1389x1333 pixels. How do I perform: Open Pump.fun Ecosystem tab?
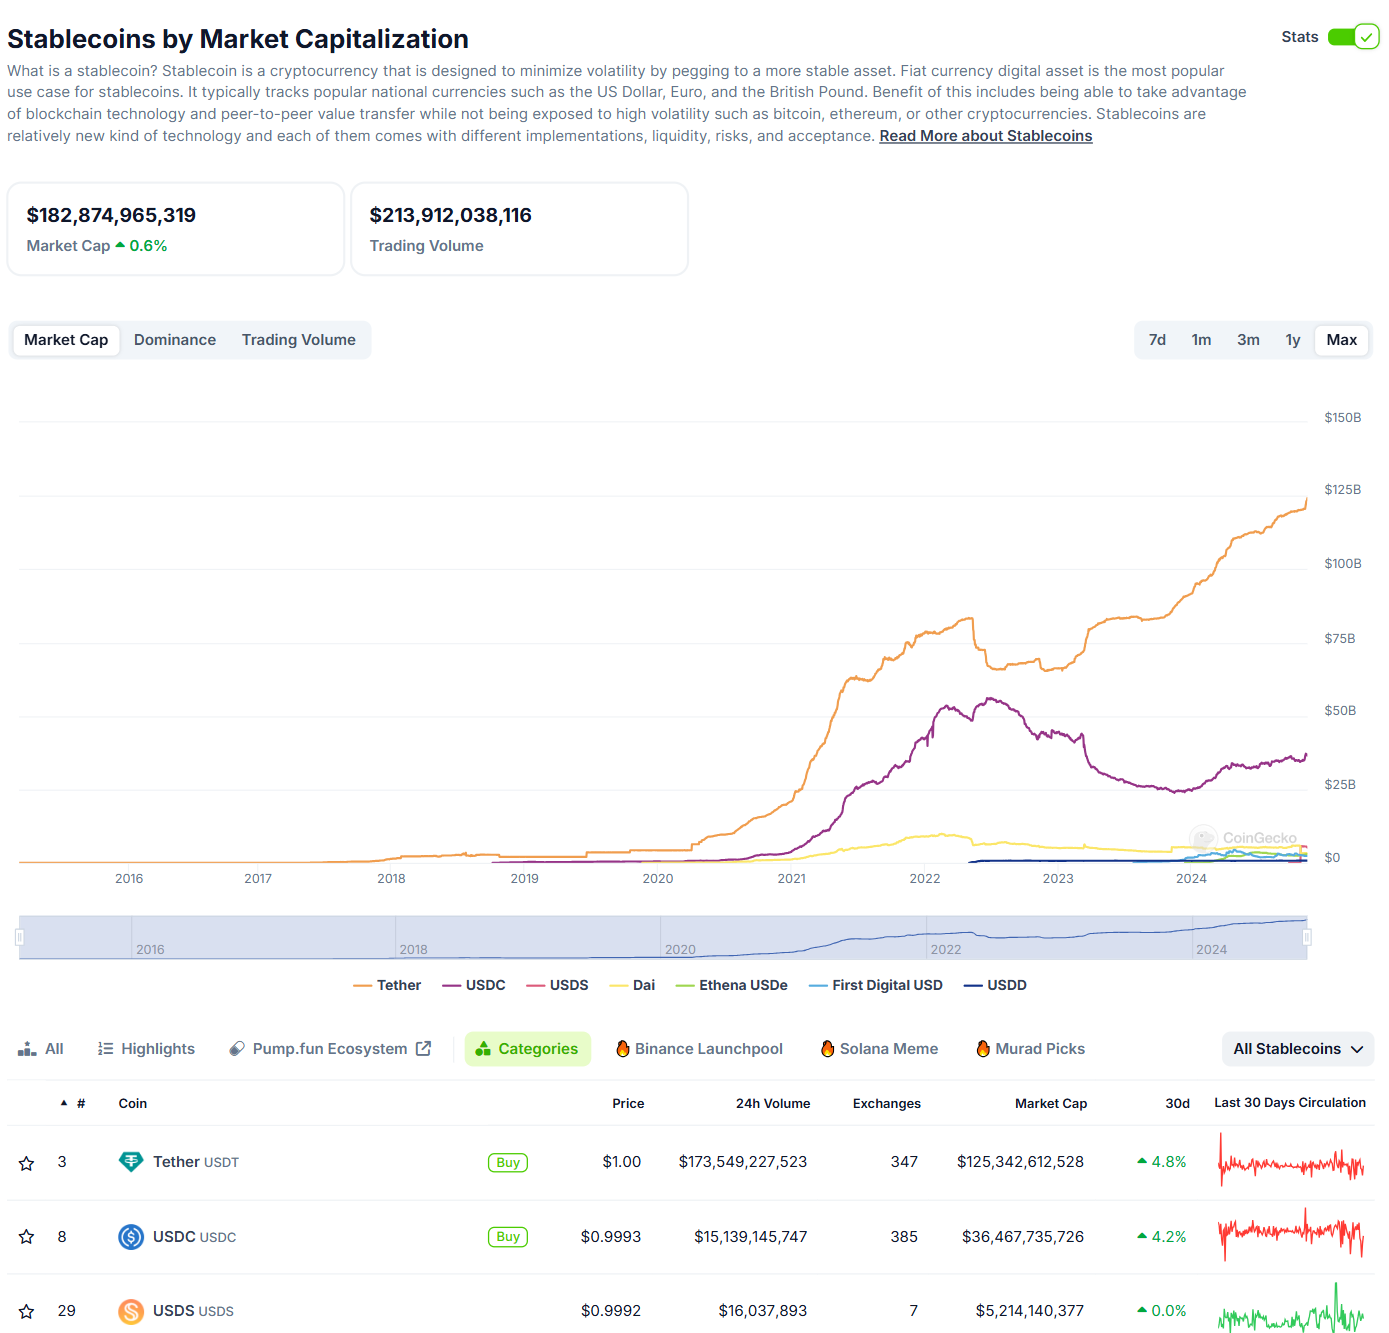tap(329, 1049)
